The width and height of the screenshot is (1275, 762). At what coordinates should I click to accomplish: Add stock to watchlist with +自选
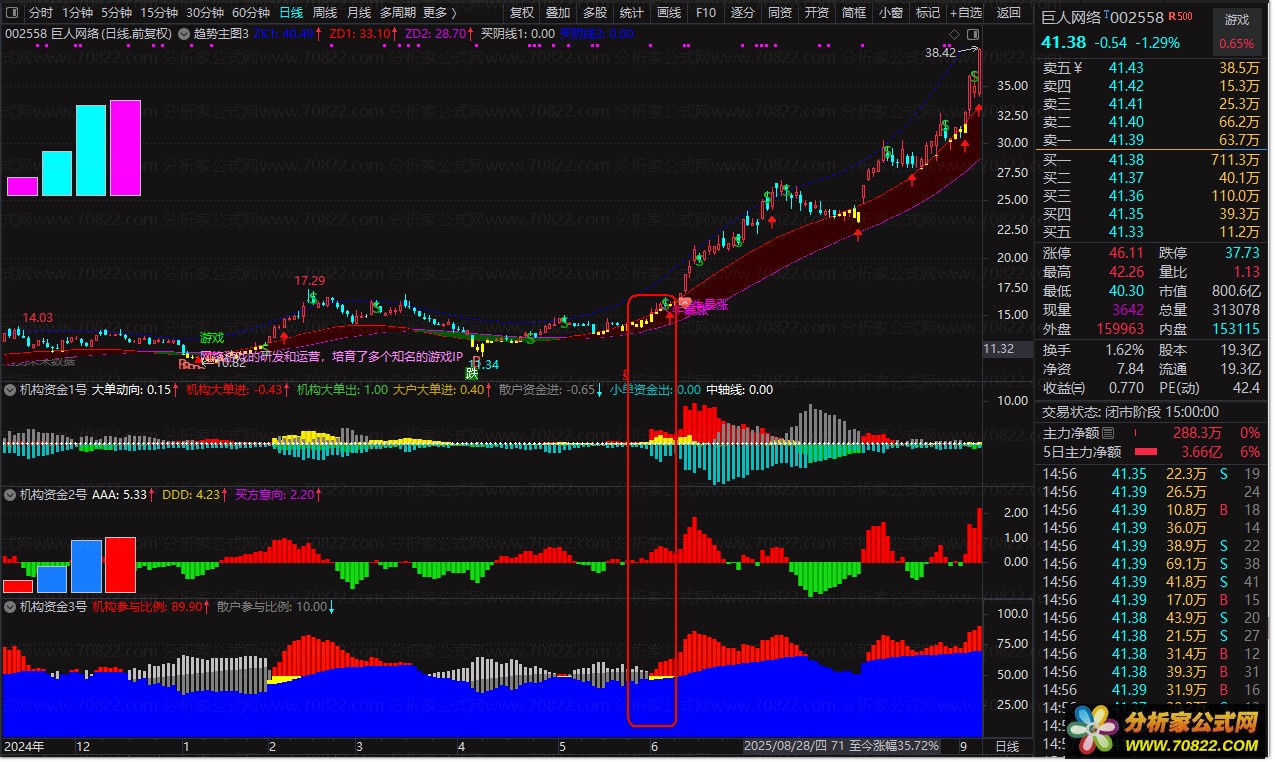tap(967, 13)
